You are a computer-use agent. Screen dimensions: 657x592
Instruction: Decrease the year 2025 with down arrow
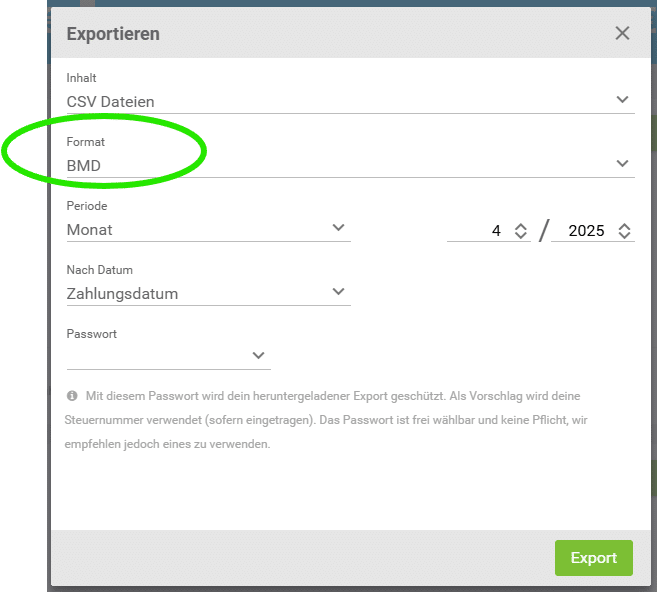[x=624, y=235]
